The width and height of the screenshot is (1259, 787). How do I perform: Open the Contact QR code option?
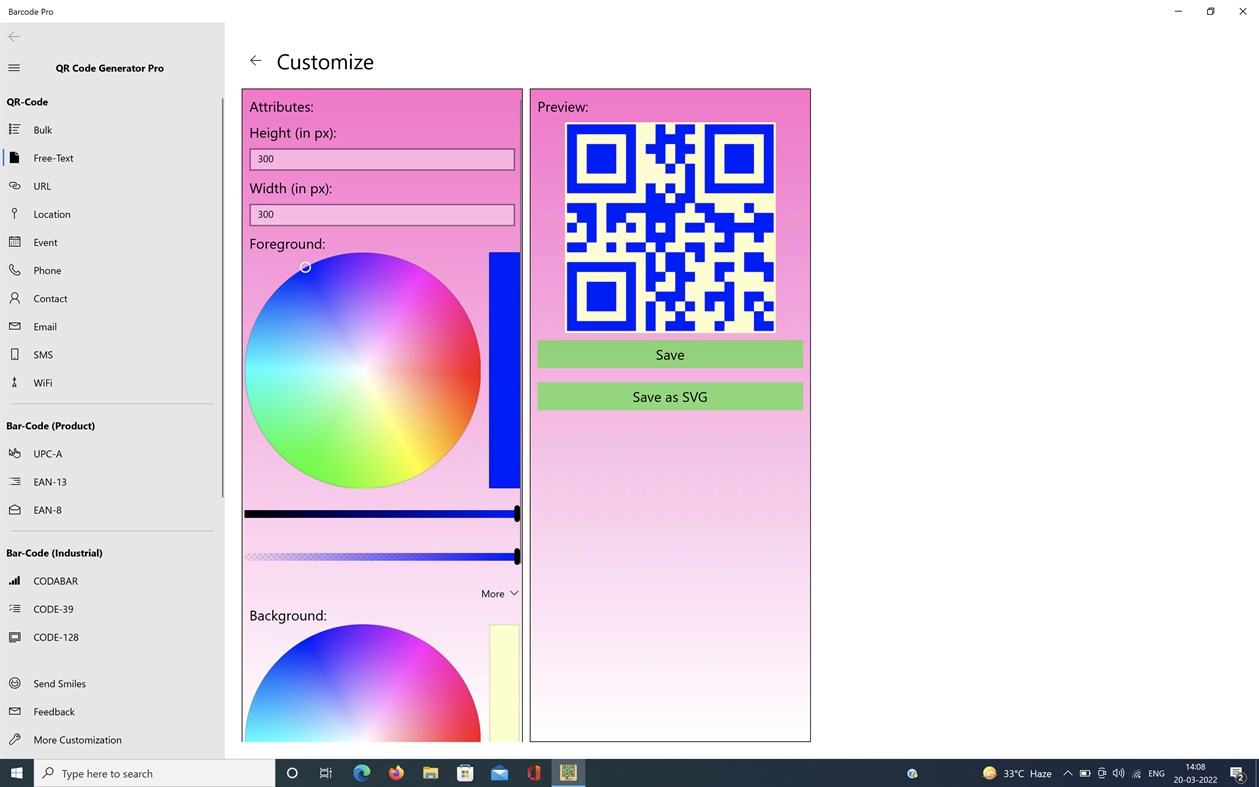coord(49,298)
